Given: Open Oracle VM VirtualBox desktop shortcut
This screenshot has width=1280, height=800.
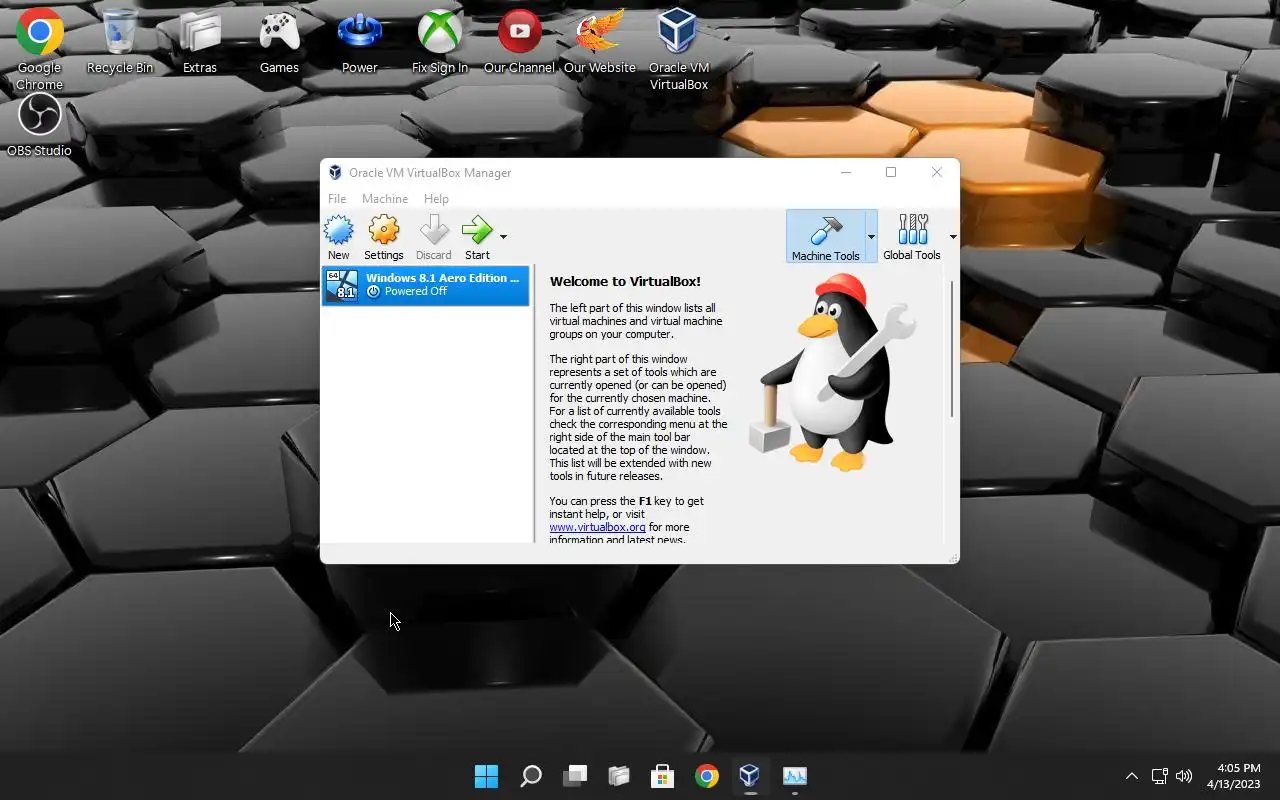Looking at the screenshot, I should point(679,50).
